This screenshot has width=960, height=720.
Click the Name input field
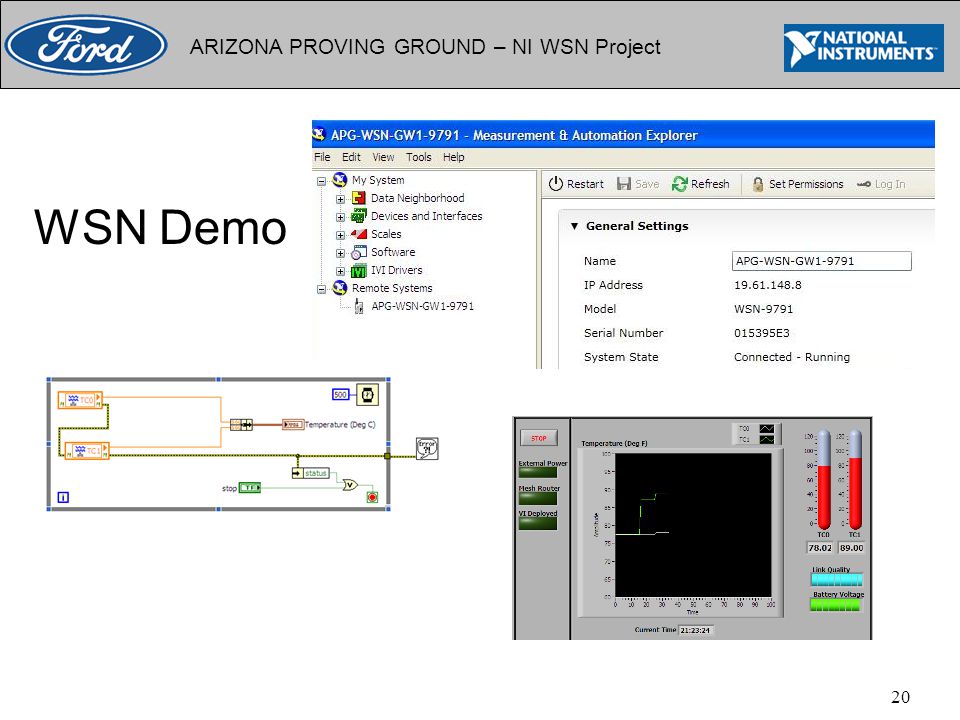click(822, 261)
